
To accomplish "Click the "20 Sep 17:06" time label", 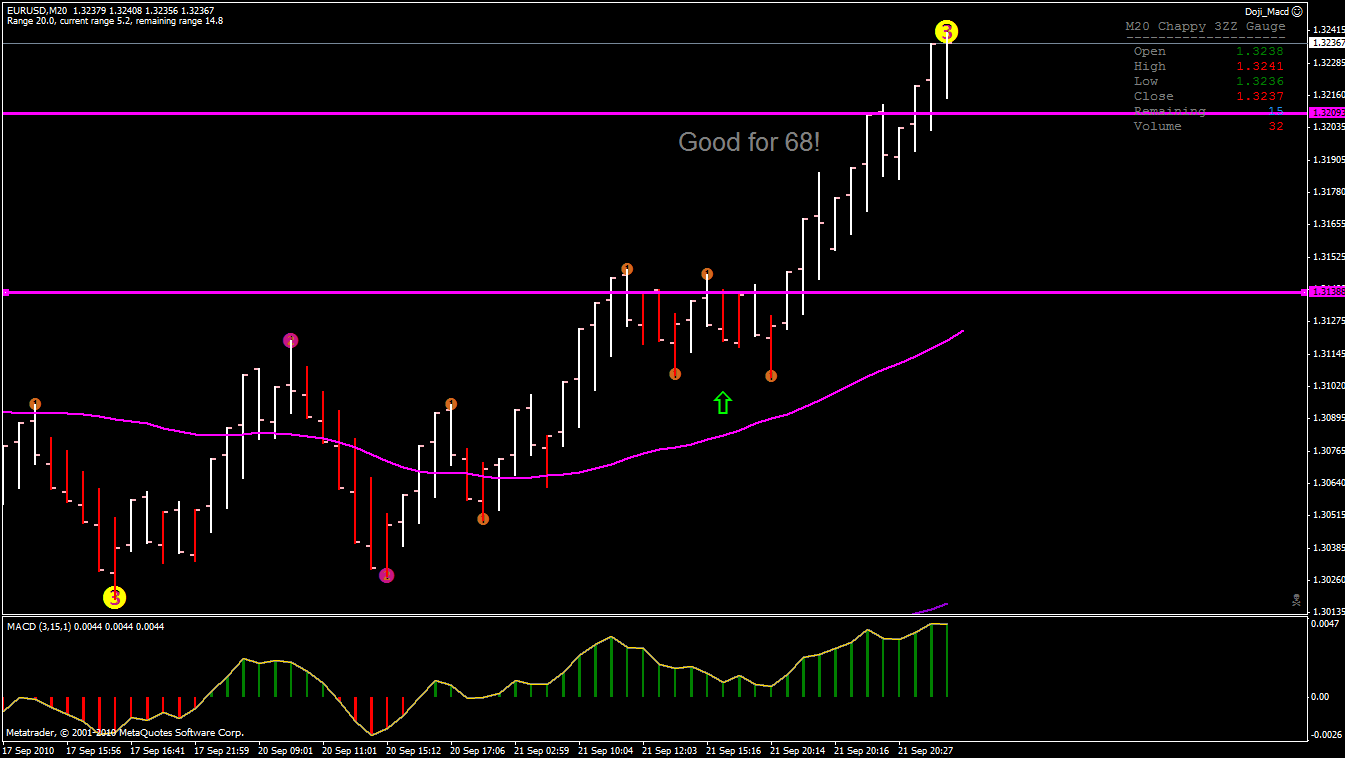I will click(478, 750).
